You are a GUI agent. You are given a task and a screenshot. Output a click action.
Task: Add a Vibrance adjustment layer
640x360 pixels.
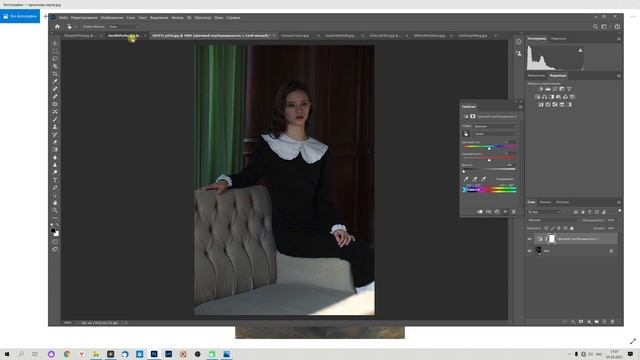569,89
